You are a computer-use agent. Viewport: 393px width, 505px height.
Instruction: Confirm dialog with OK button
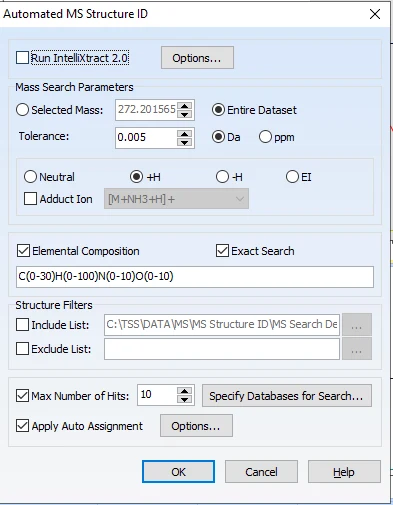(x=178, y=472)
